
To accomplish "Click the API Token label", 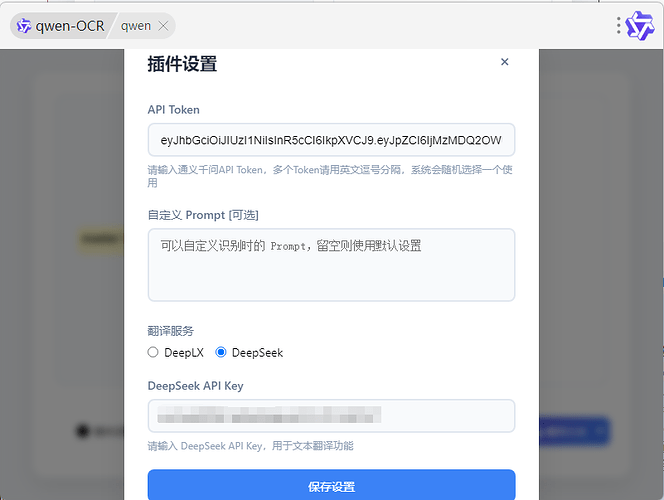I will [174, 110].
